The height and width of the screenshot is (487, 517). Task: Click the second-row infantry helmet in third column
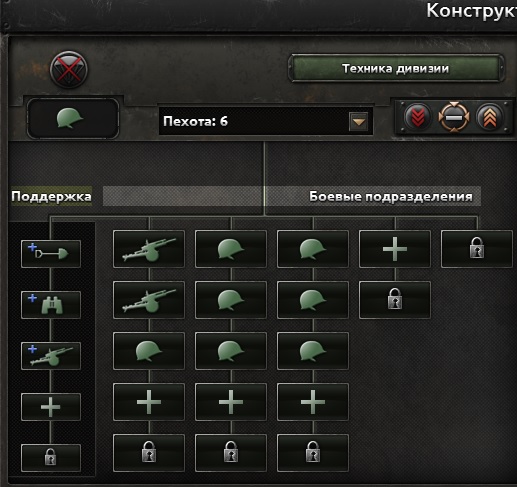(x=313, y=300)
